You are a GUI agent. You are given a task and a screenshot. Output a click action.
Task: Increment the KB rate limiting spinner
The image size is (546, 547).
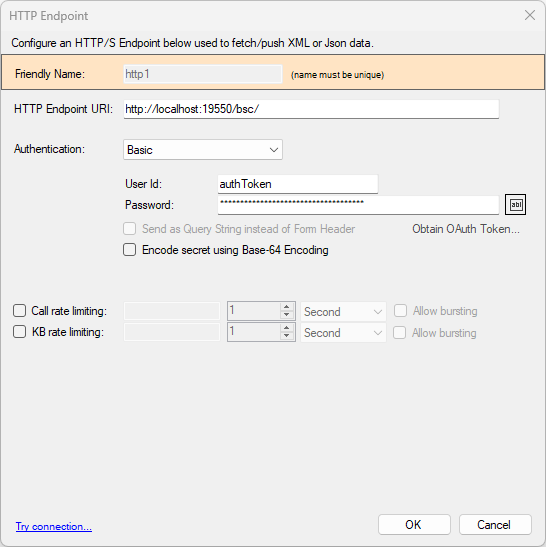click(x=286, y=328)
